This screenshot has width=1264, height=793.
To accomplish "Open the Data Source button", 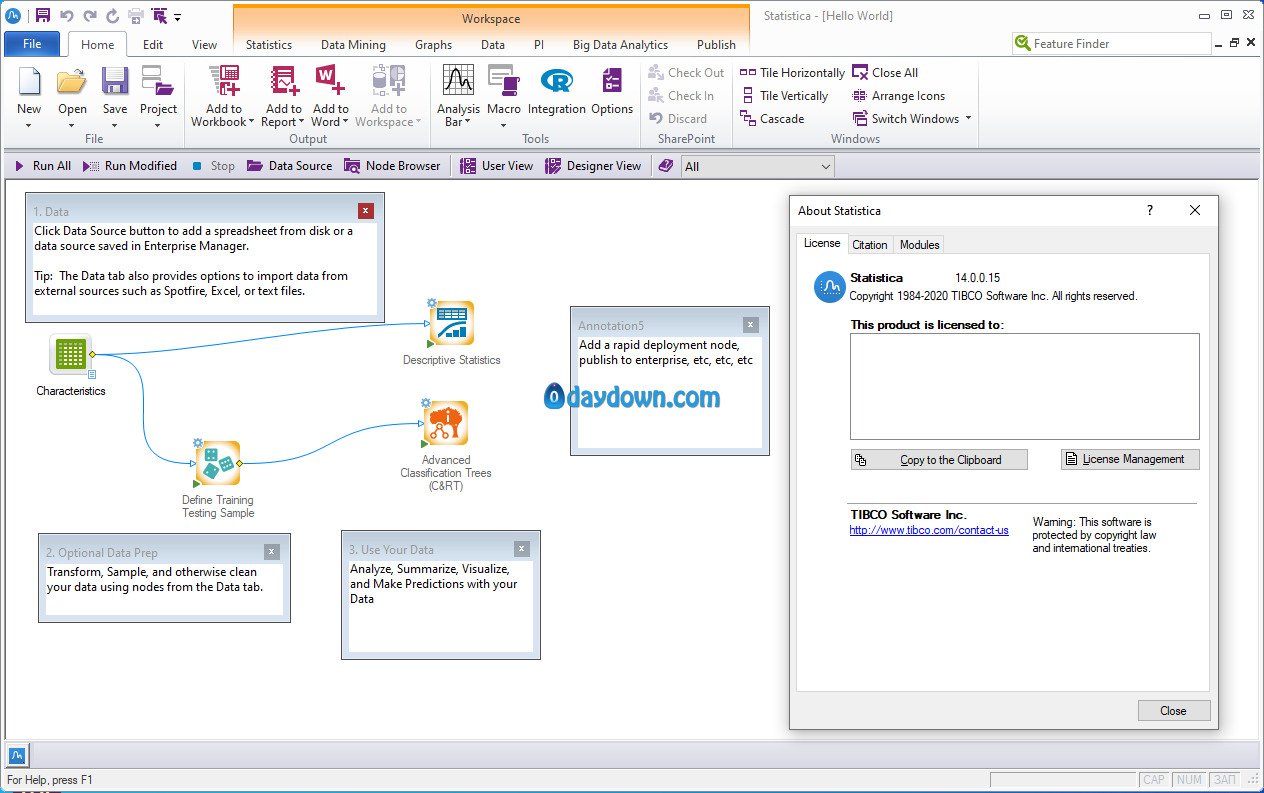I will tap(290, 166).
